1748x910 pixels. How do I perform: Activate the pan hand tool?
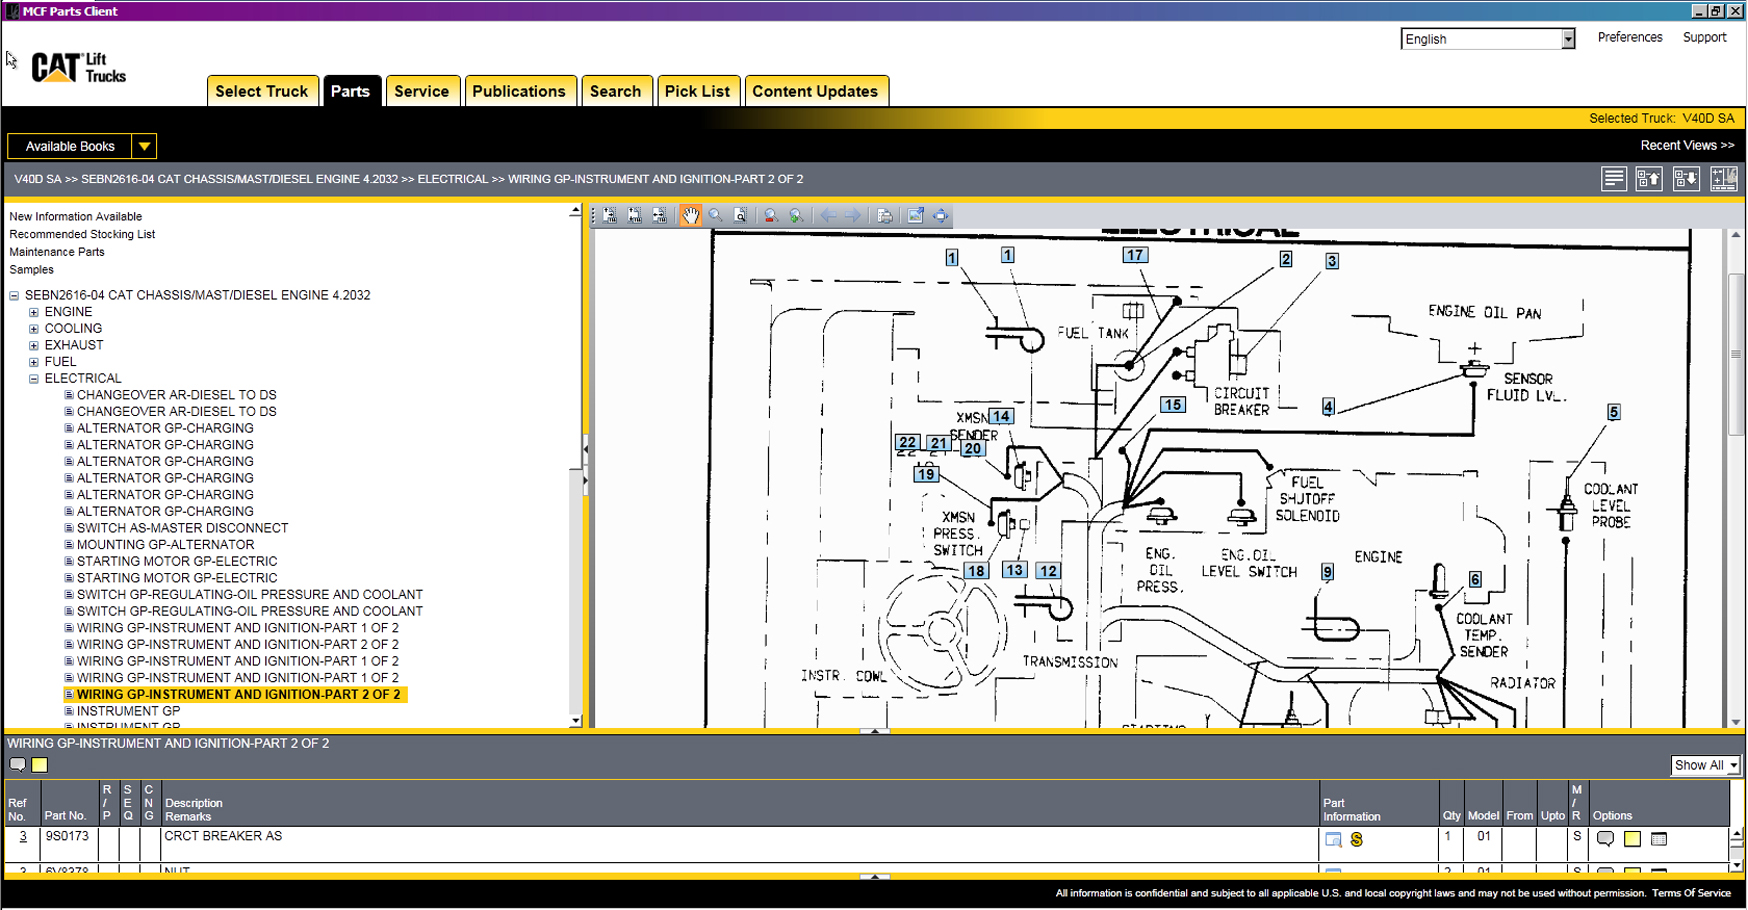click(x=690, y=216)
